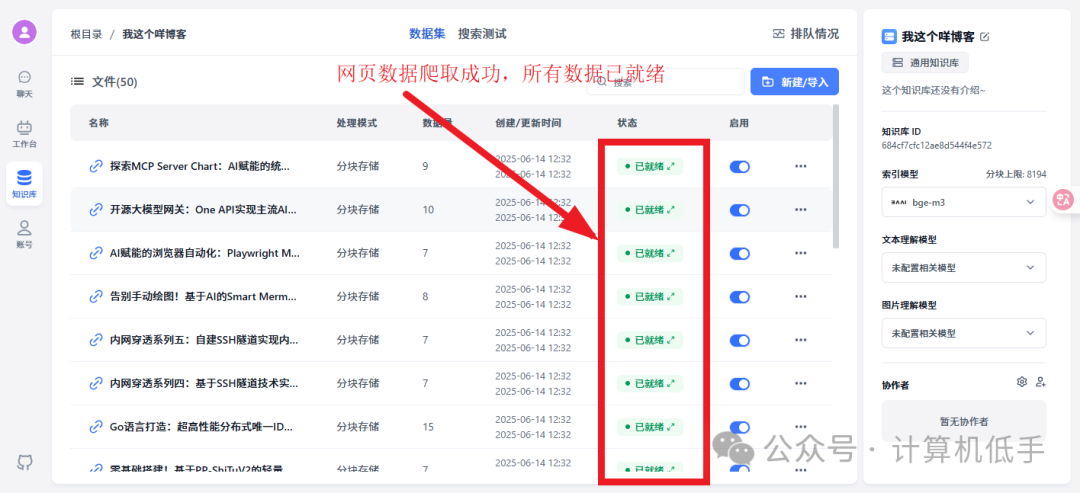Open 账号 in the sidebar

[25, 234]
